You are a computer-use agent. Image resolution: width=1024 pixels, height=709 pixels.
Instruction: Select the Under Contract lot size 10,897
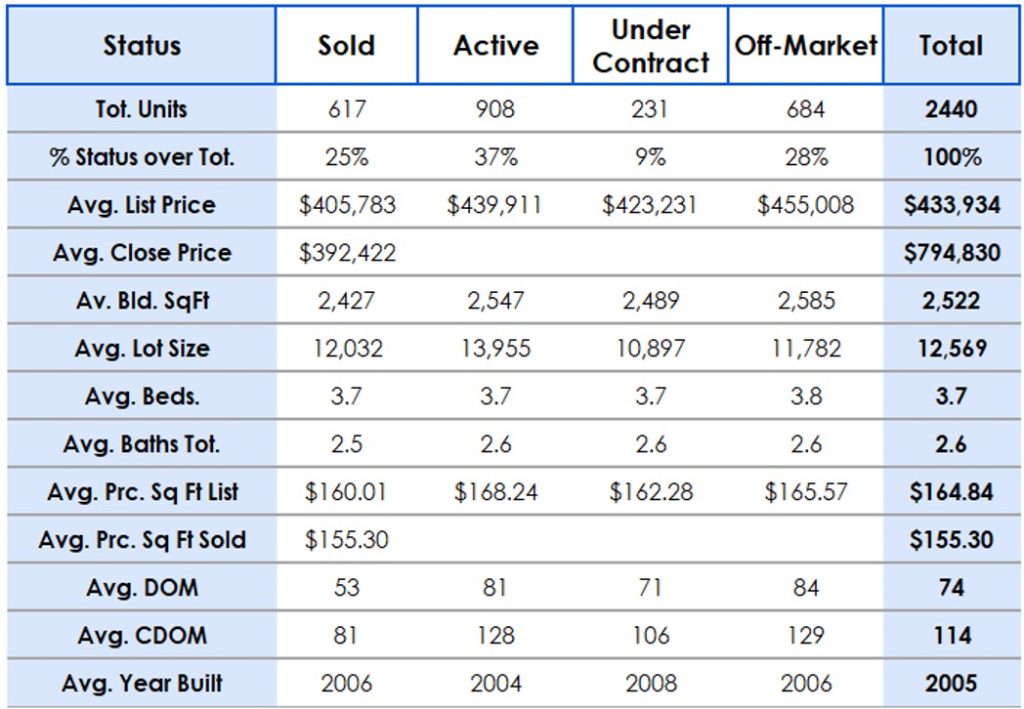click(x=650, y=349)
